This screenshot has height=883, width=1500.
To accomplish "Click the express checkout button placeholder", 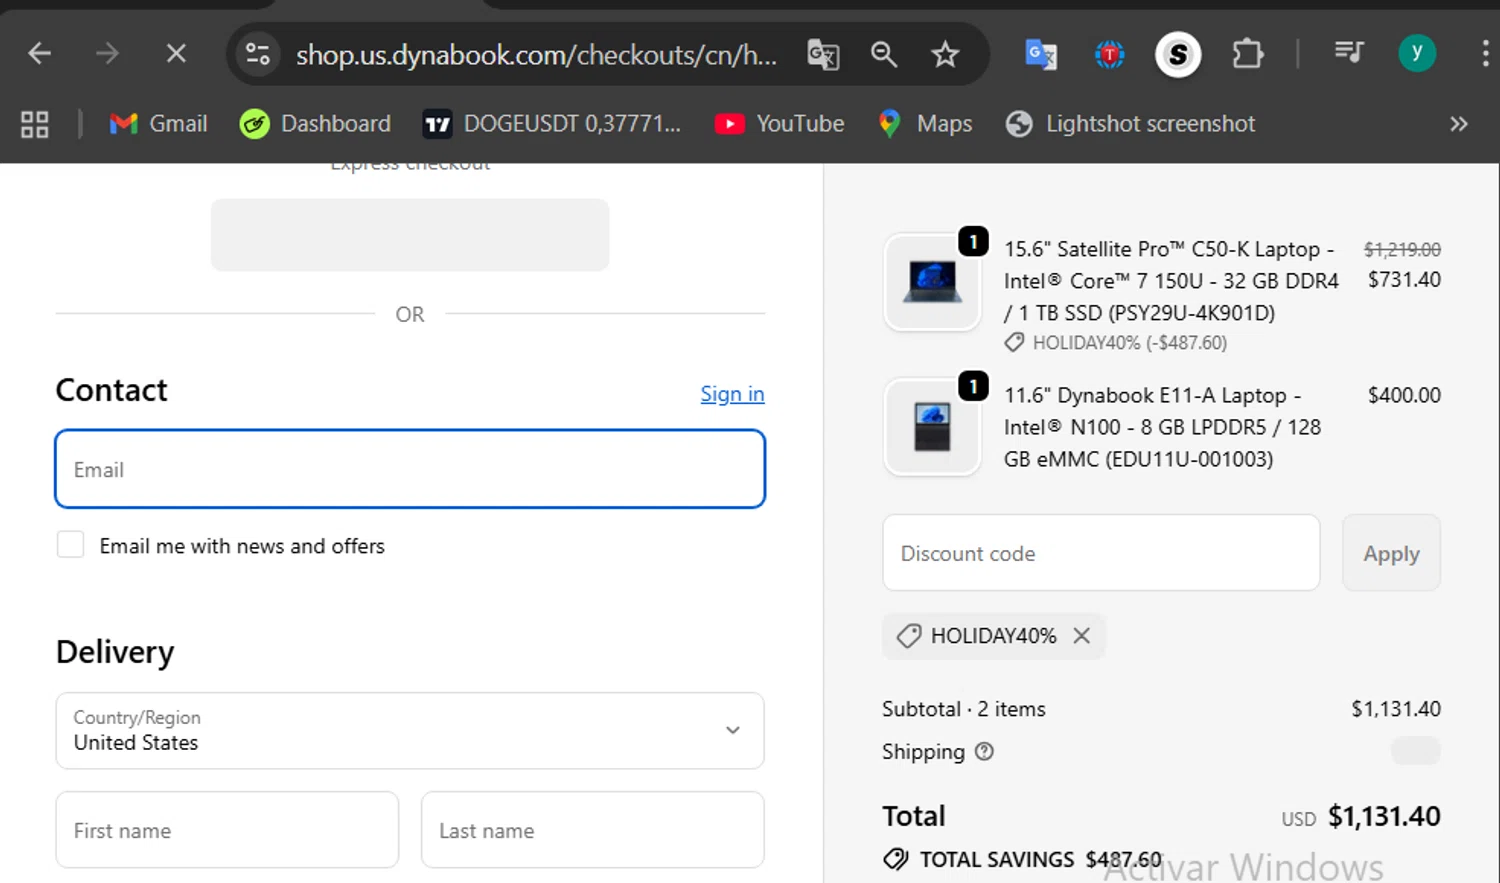I will click(410, 235).
